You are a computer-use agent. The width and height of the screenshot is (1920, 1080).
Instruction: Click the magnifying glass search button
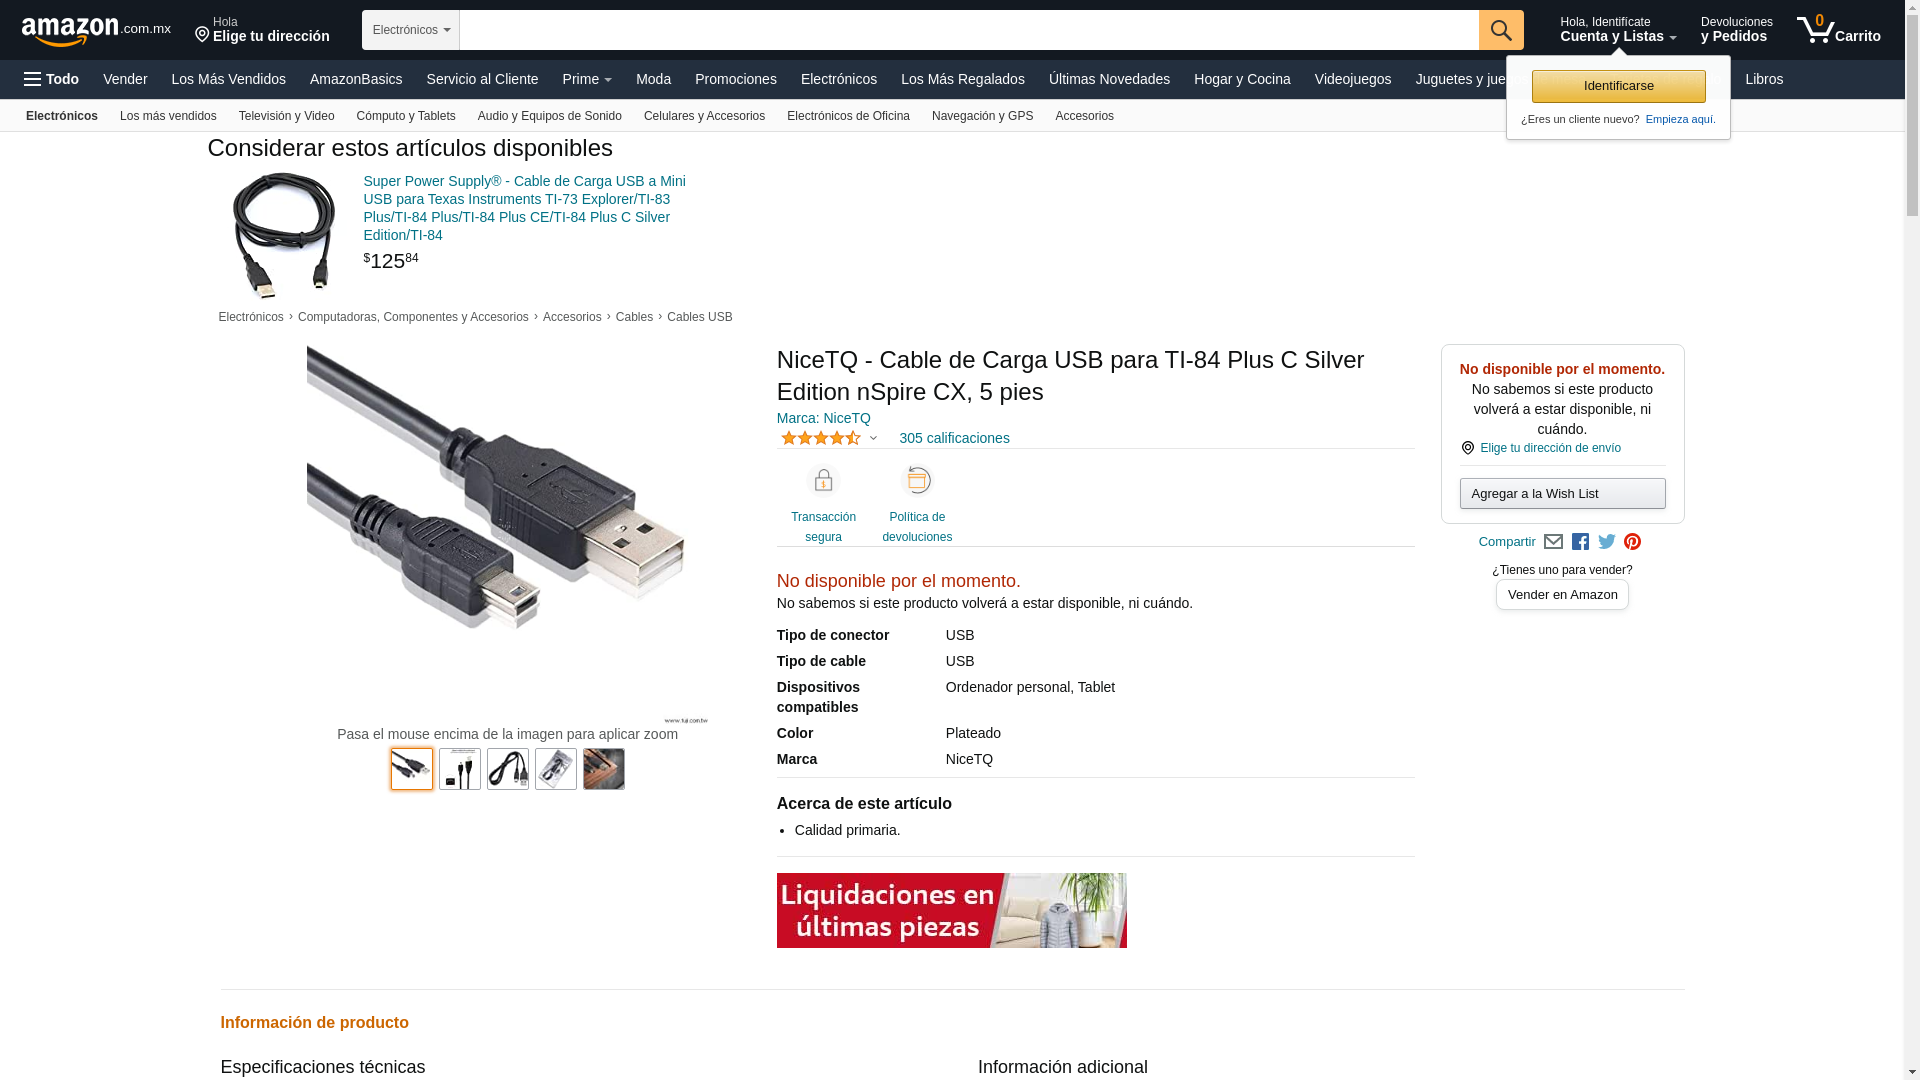point(1501,30)
